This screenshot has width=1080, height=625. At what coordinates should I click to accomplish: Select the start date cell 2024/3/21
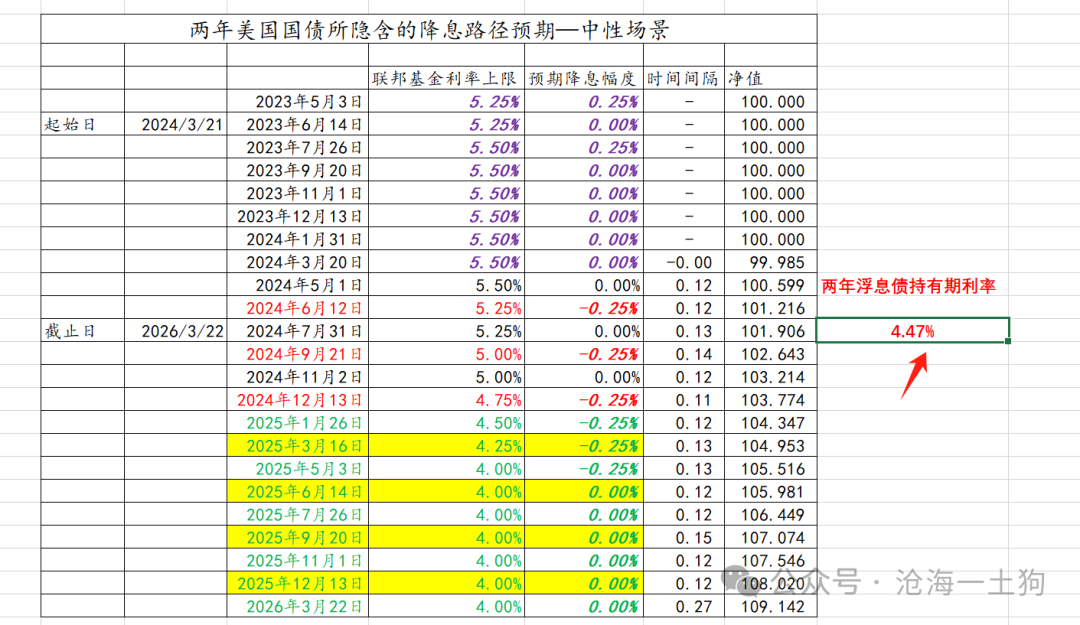pos(176,124)
